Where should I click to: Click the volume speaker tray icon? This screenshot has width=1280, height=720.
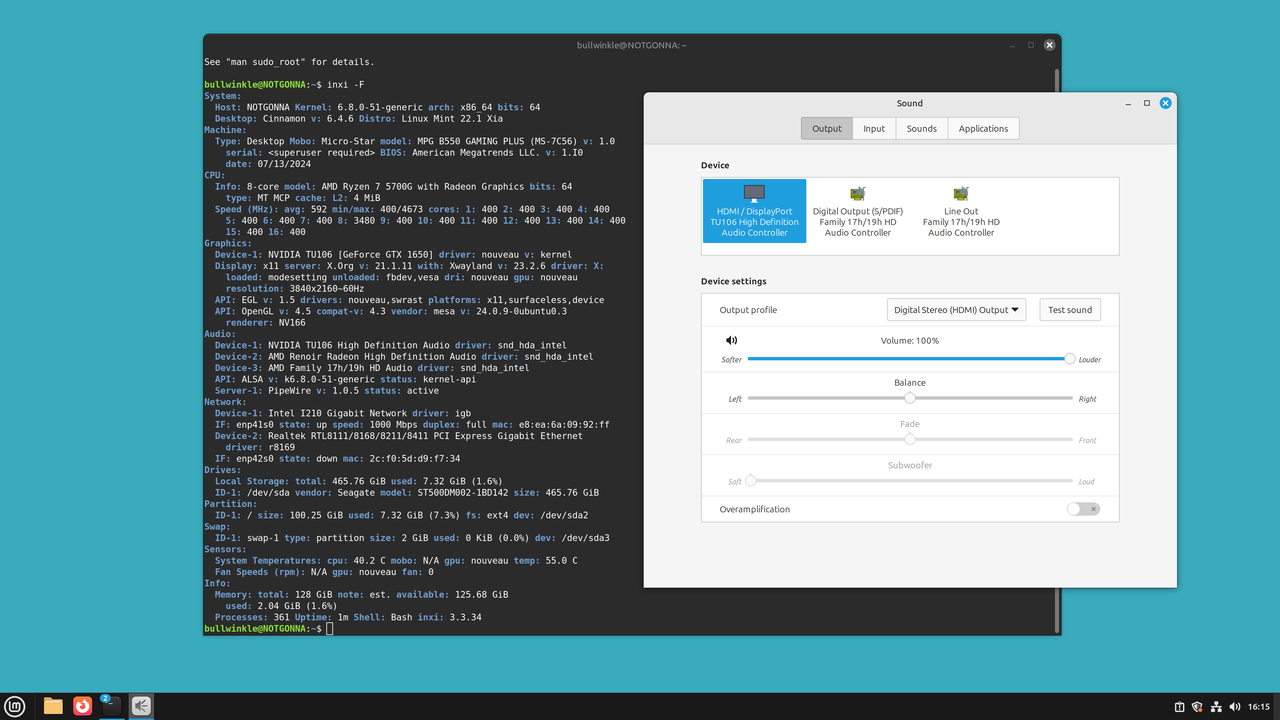1233,706
